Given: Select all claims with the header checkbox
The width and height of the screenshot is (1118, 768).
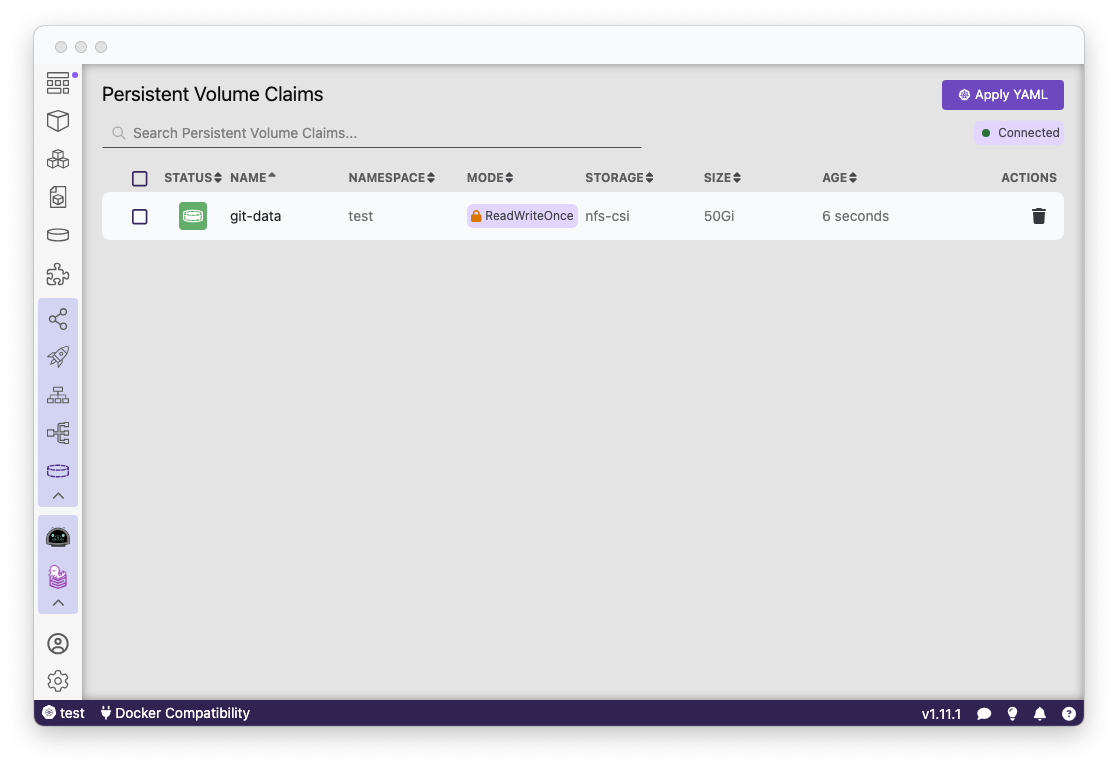Looking at the screenshot, I should pos(140,177).
